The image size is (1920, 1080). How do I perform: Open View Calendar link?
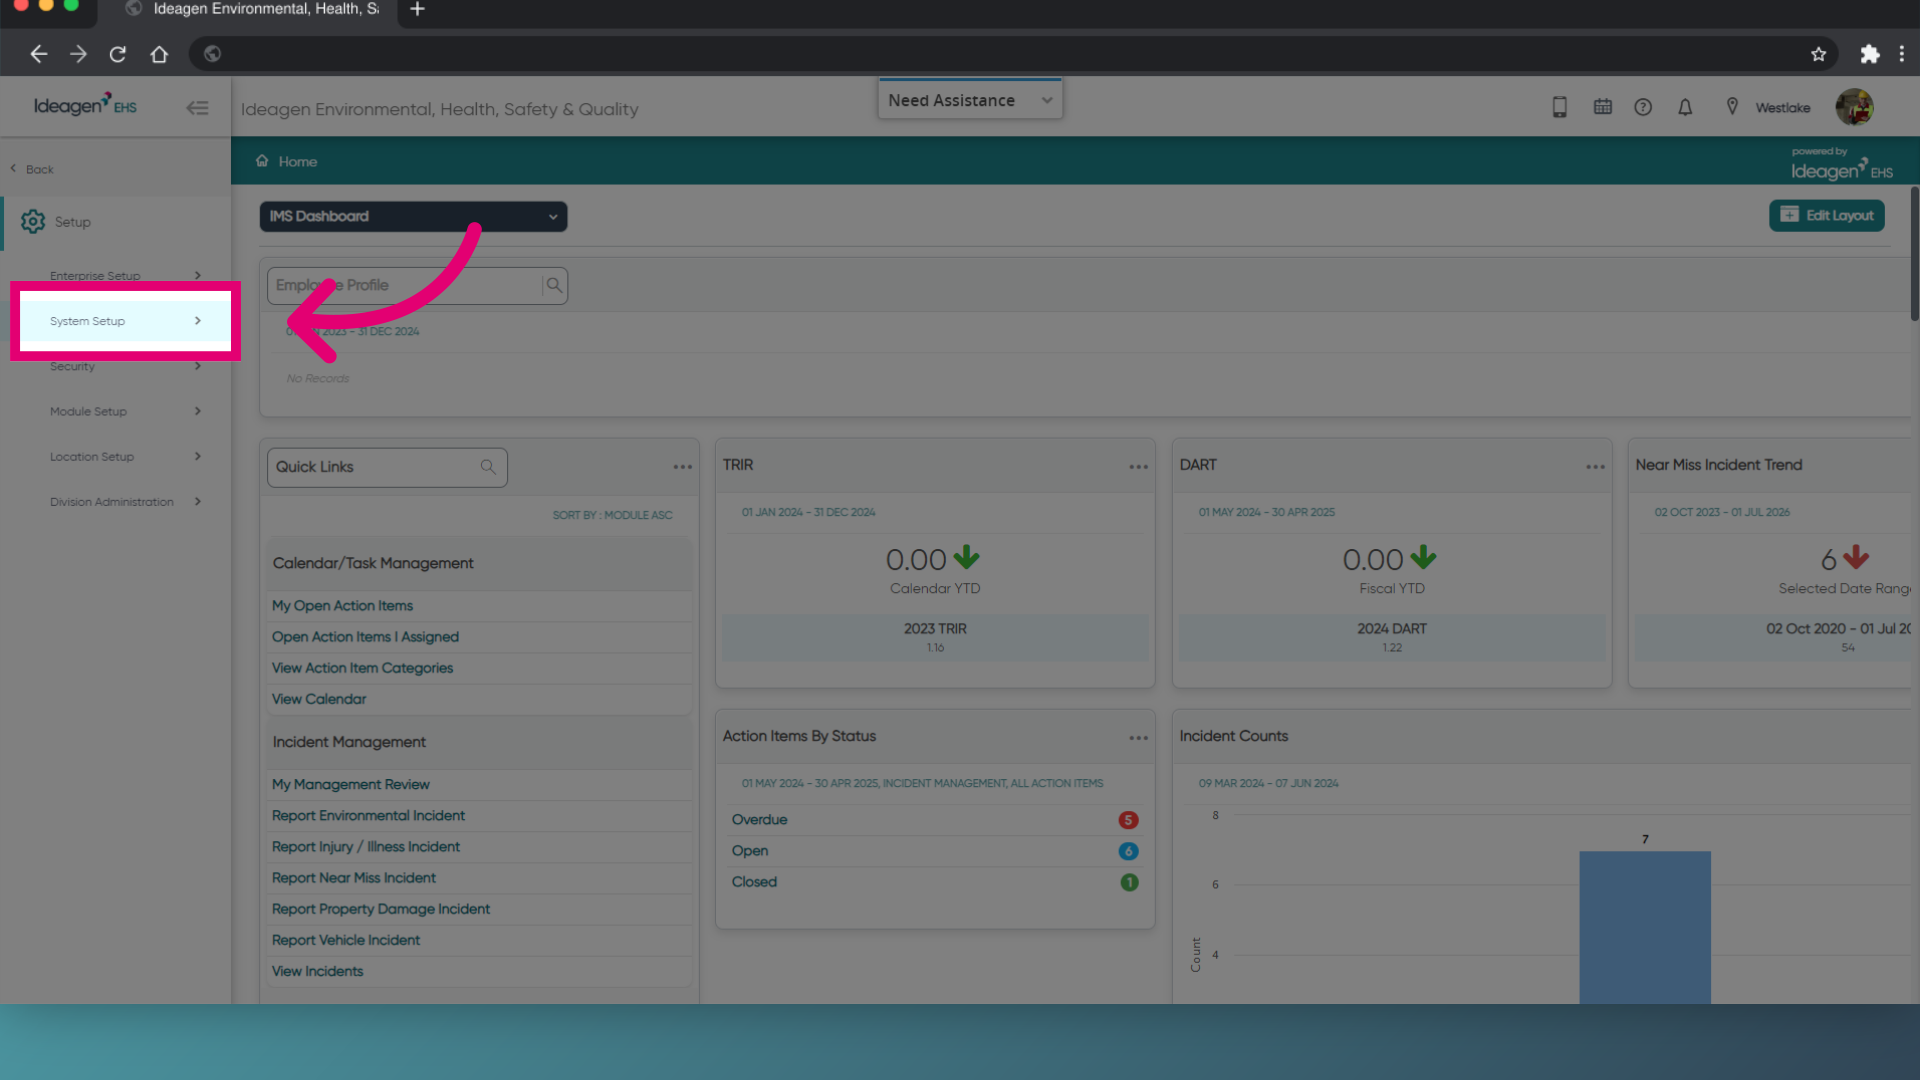(319, 699)
